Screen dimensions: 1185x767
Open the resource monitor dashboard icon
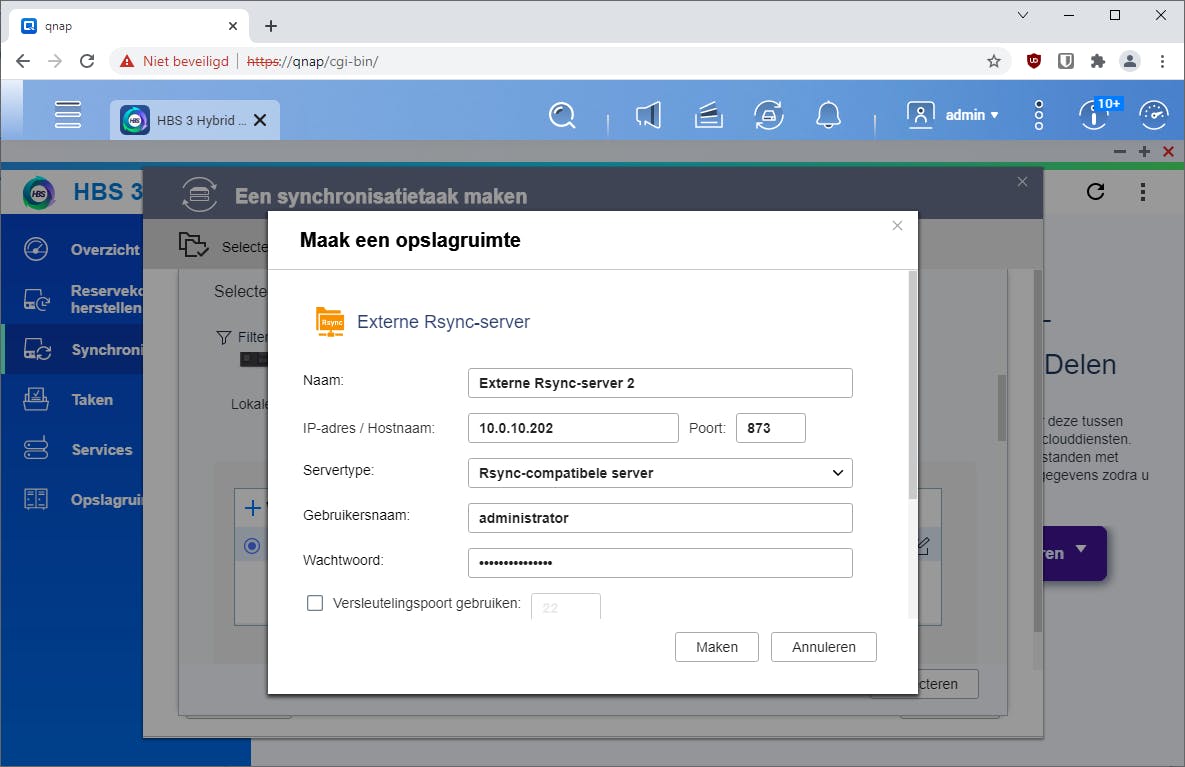coord(1155,114)
